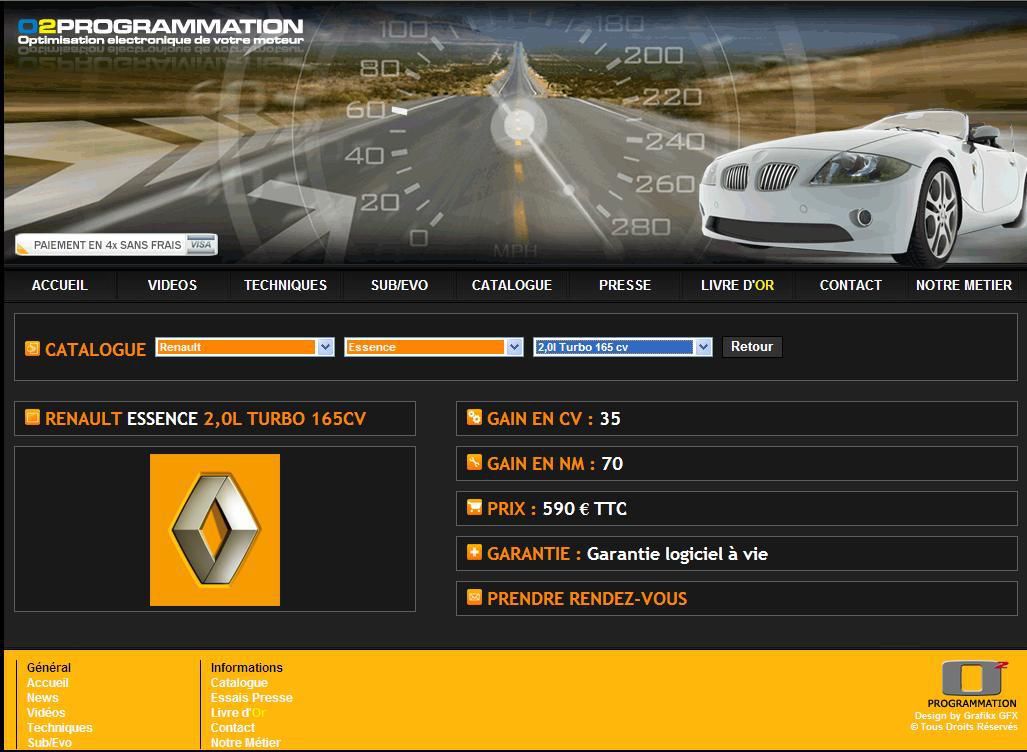This screenshot has height=752, width=1027.
Task: Click the 'RENAULT ESSENCE 2,0L TURBO 165CV' title
Action: (x=205, y=419)
